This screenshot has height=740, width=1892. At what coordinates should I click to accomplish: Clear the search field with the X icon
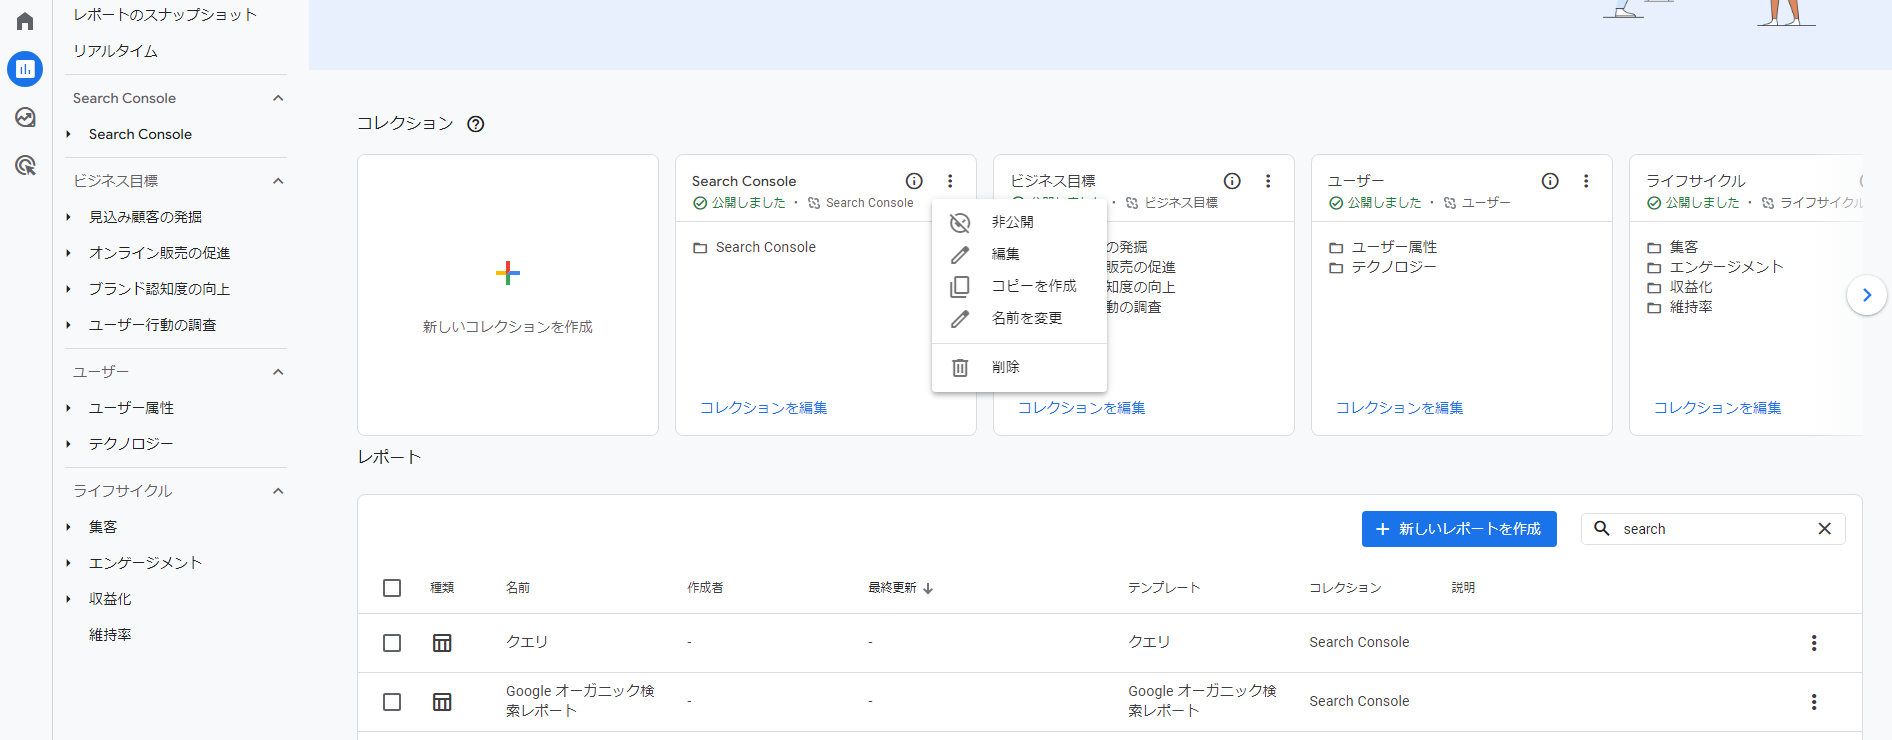click(1824, 529)
